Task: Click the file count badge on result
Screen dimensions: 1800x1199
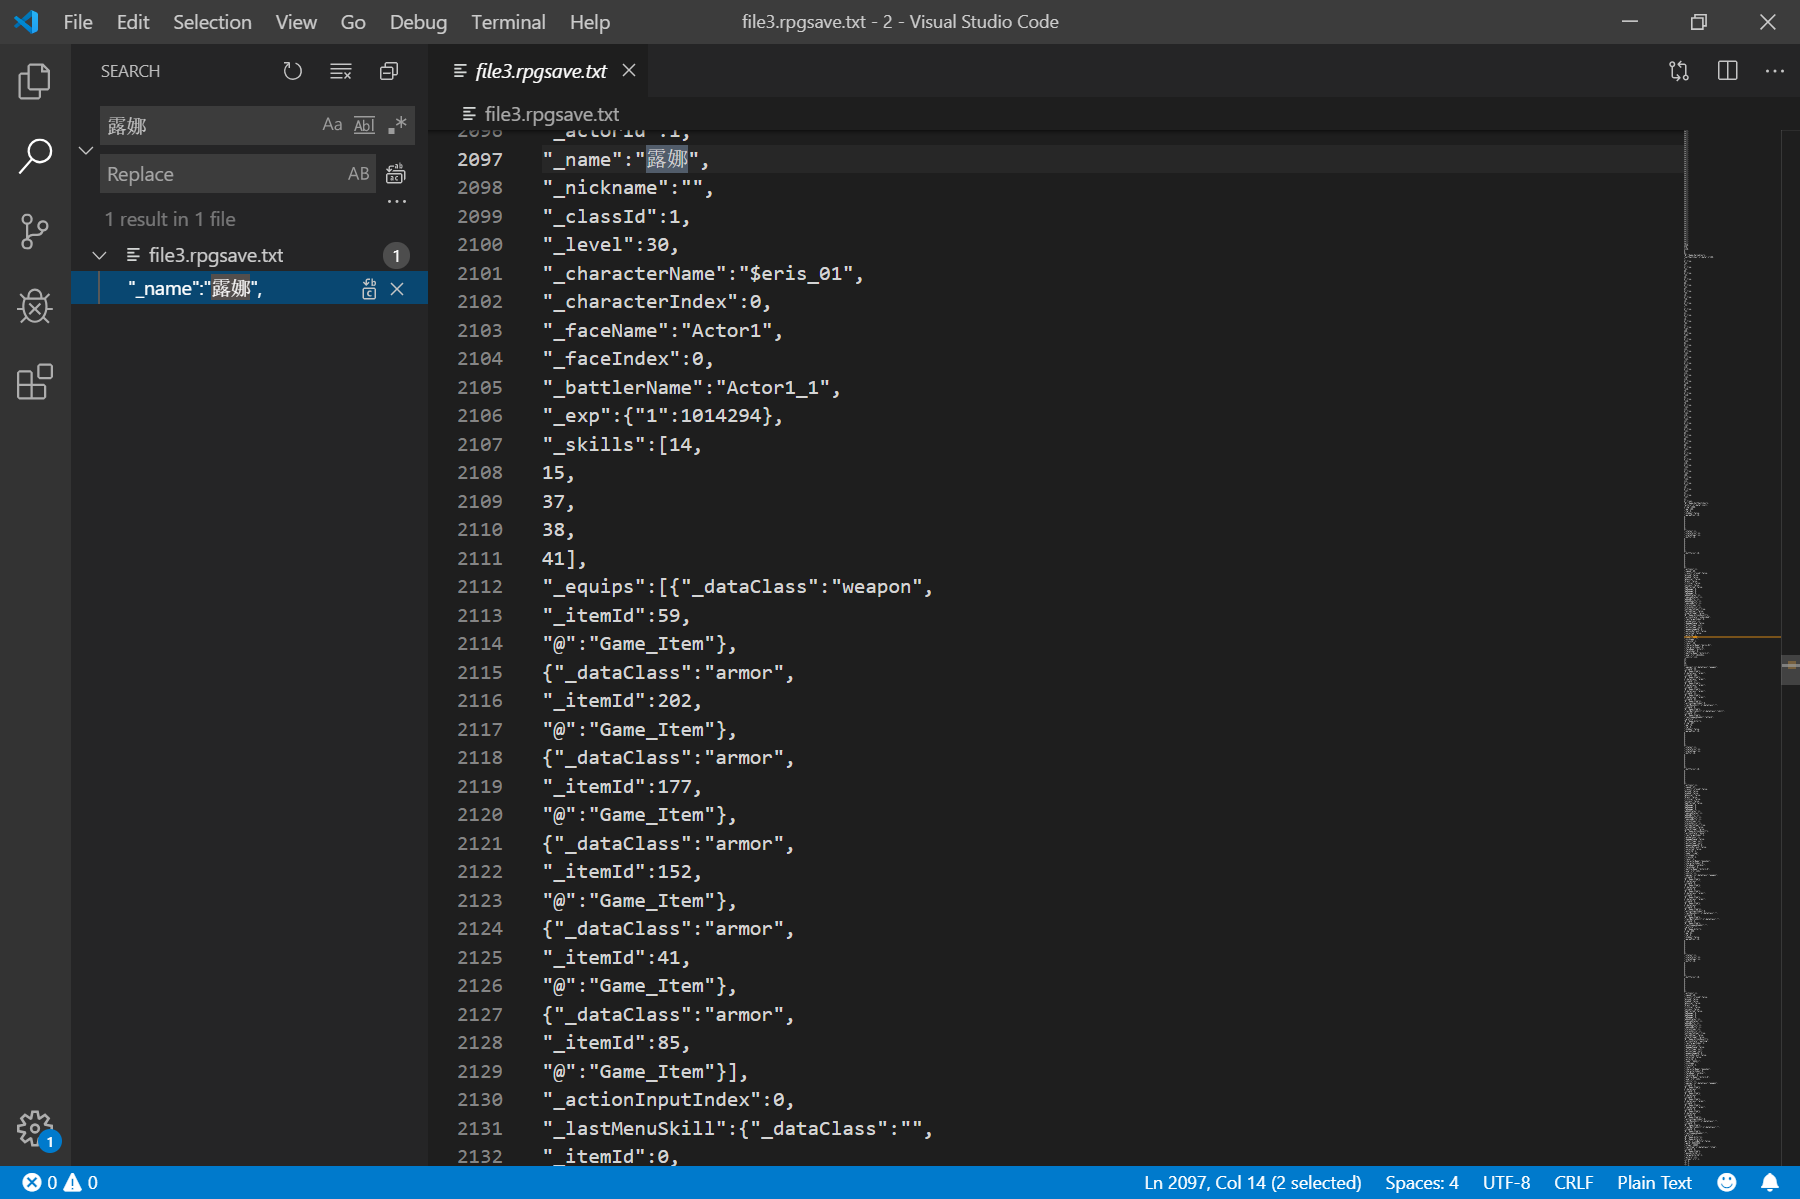Action: coord(396,256)
